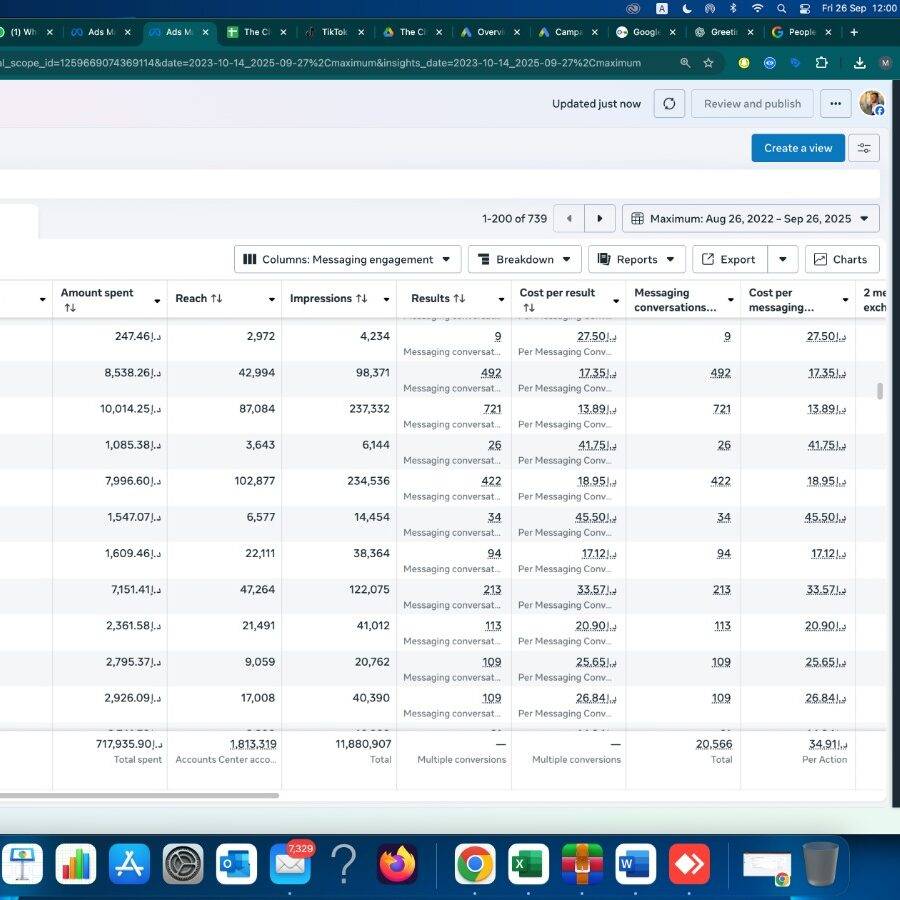Viewport: 900px width, 900px height.
Task: Open Chrome downloads icon in toolbar
Action: (x=860, y=62)
